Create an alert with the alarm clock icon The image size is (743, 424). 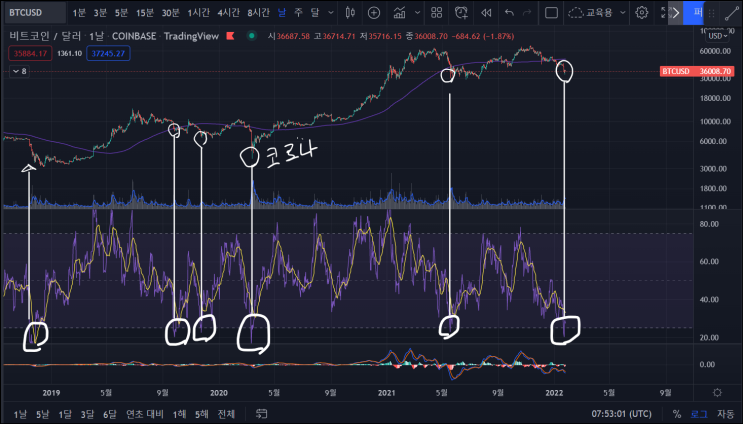tap(461, 13)
